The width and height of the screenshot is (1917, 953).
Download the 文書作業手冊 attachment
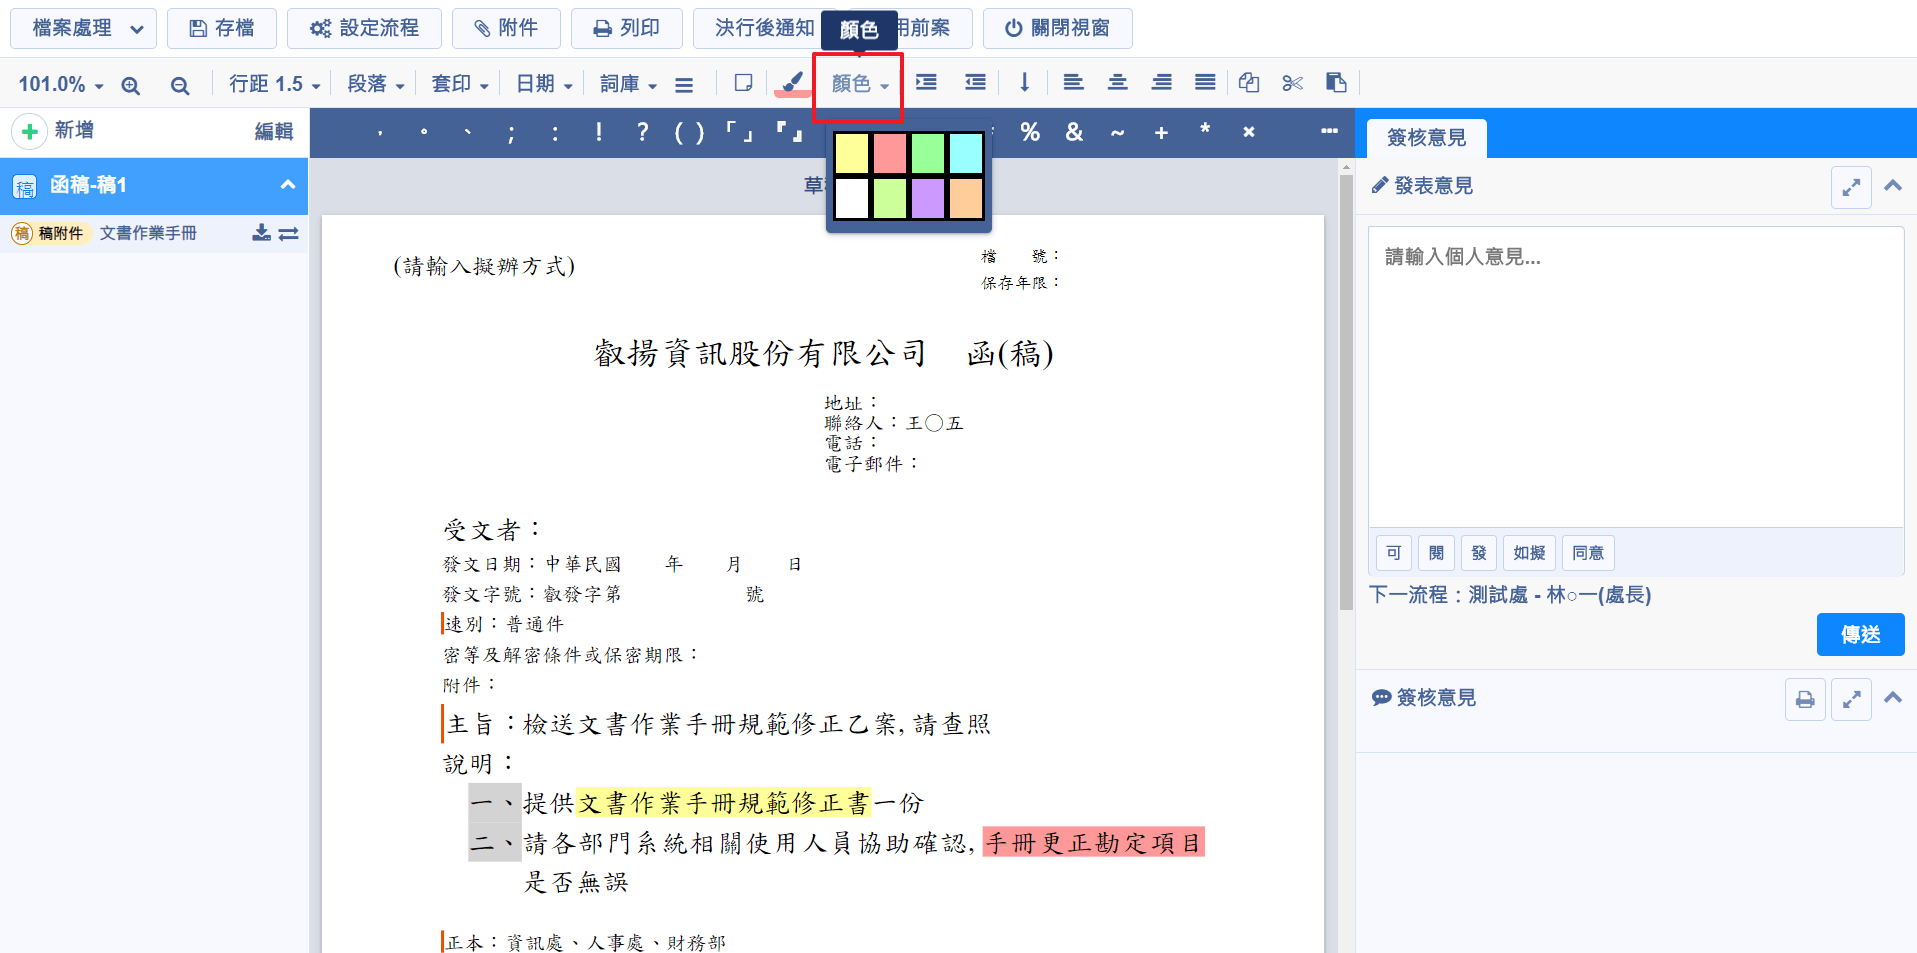pyautogui.click(x=261, y=233)
